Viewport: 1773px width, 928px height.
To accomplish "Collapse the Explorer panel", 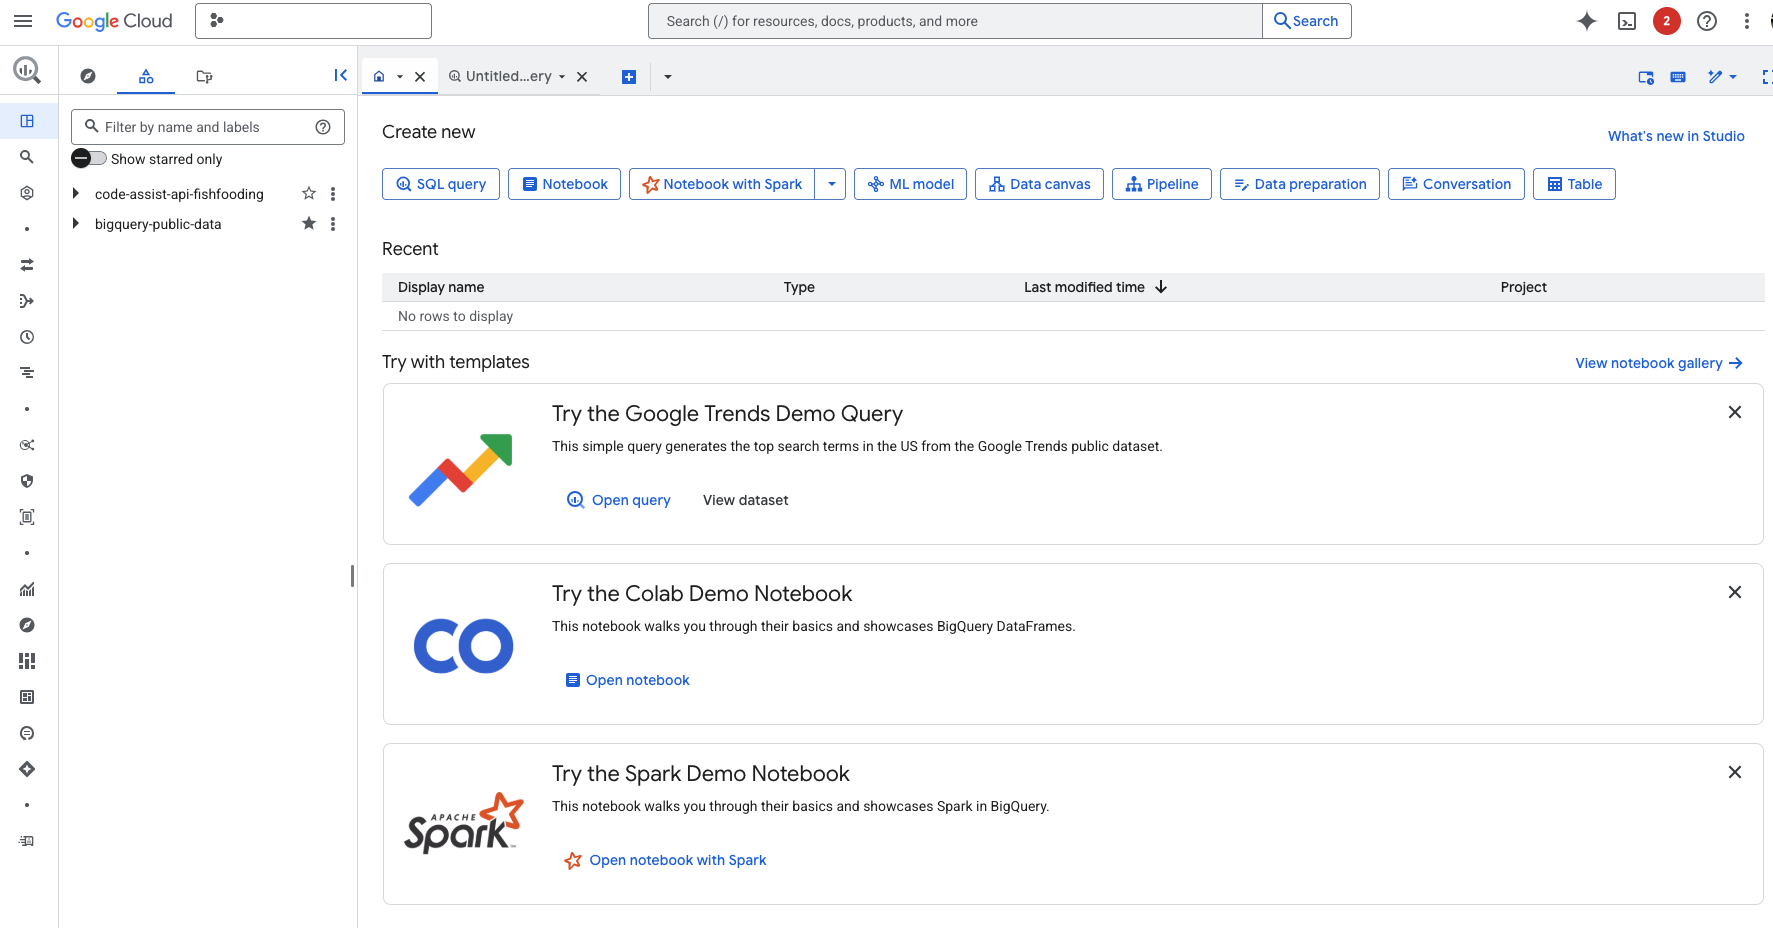I will click(x=340, y=75).
